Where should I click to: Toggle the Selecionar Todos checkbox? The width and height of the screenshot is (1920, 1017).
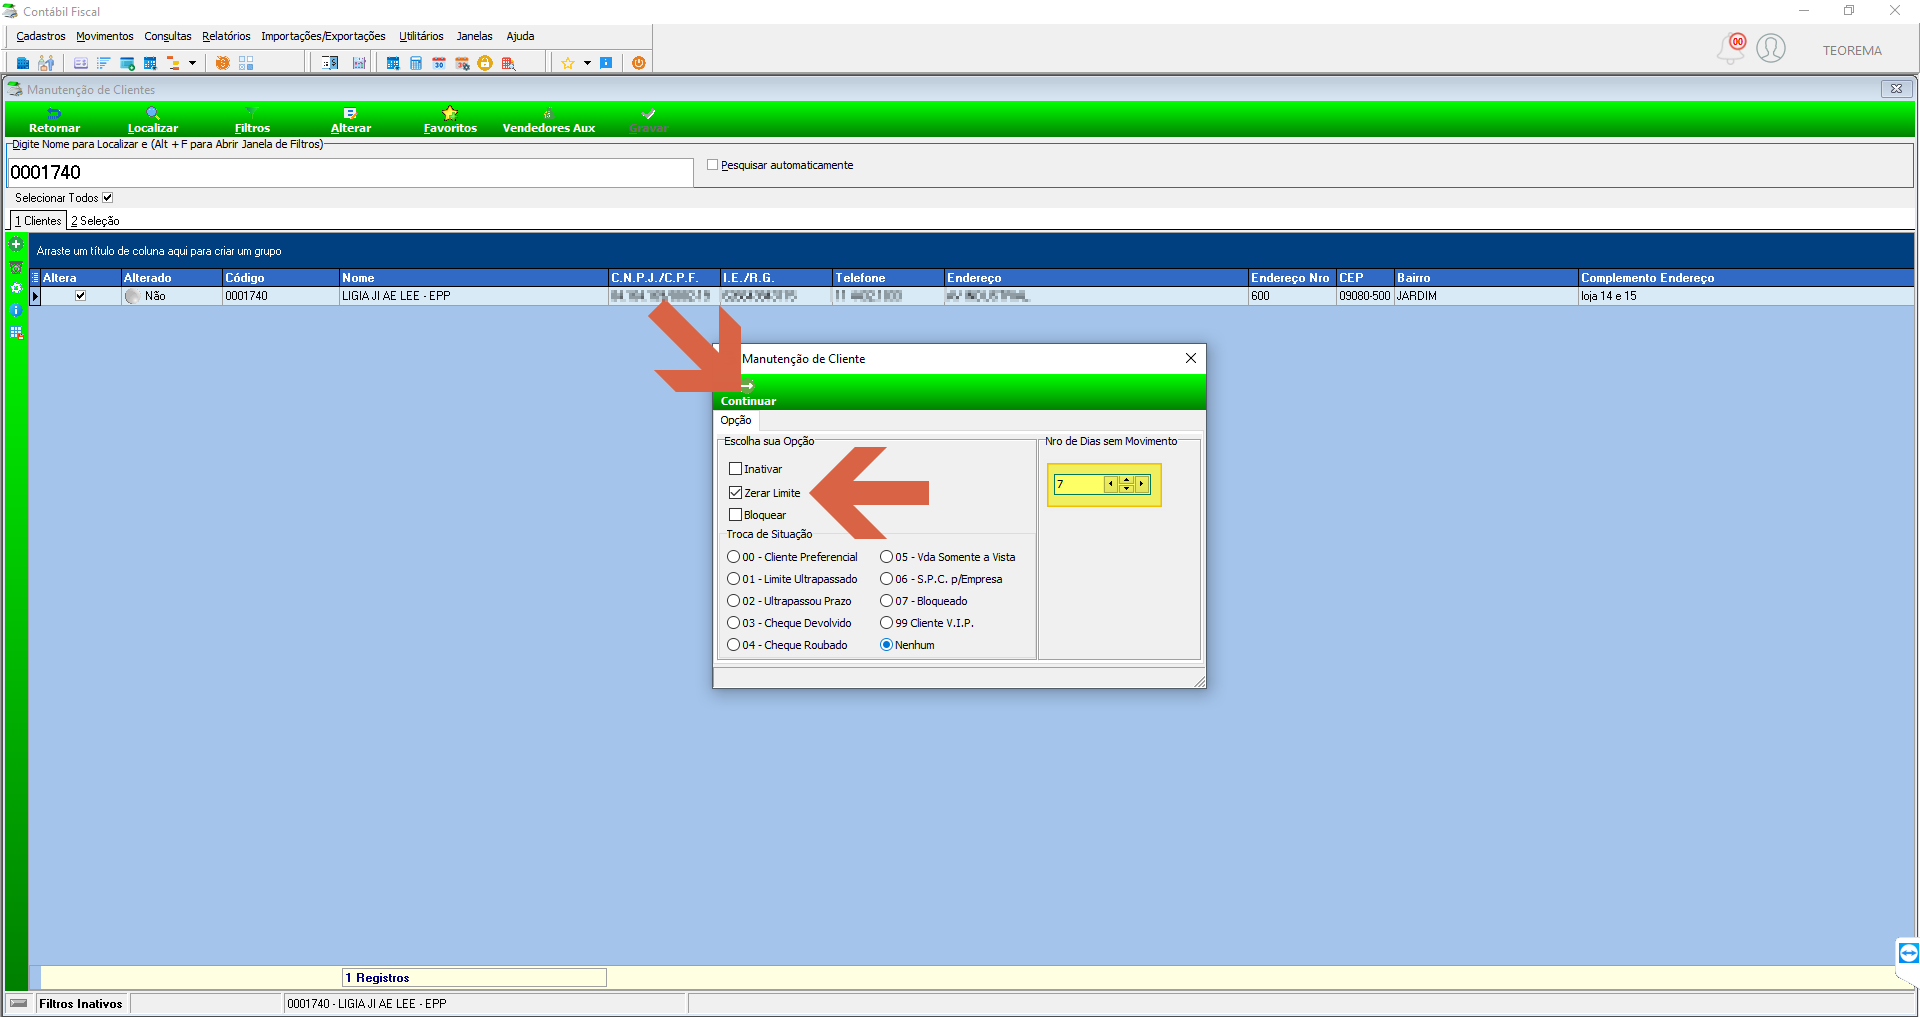(108, 198)
